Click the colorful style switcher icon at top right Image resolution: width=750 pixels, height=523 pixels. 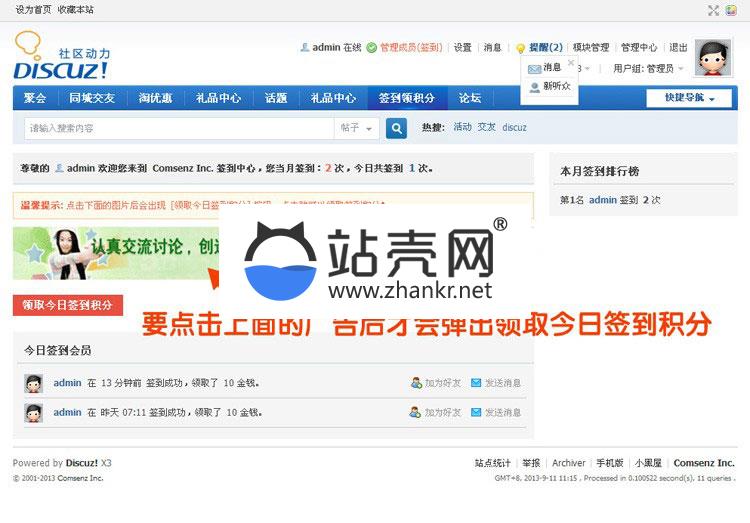731,10
